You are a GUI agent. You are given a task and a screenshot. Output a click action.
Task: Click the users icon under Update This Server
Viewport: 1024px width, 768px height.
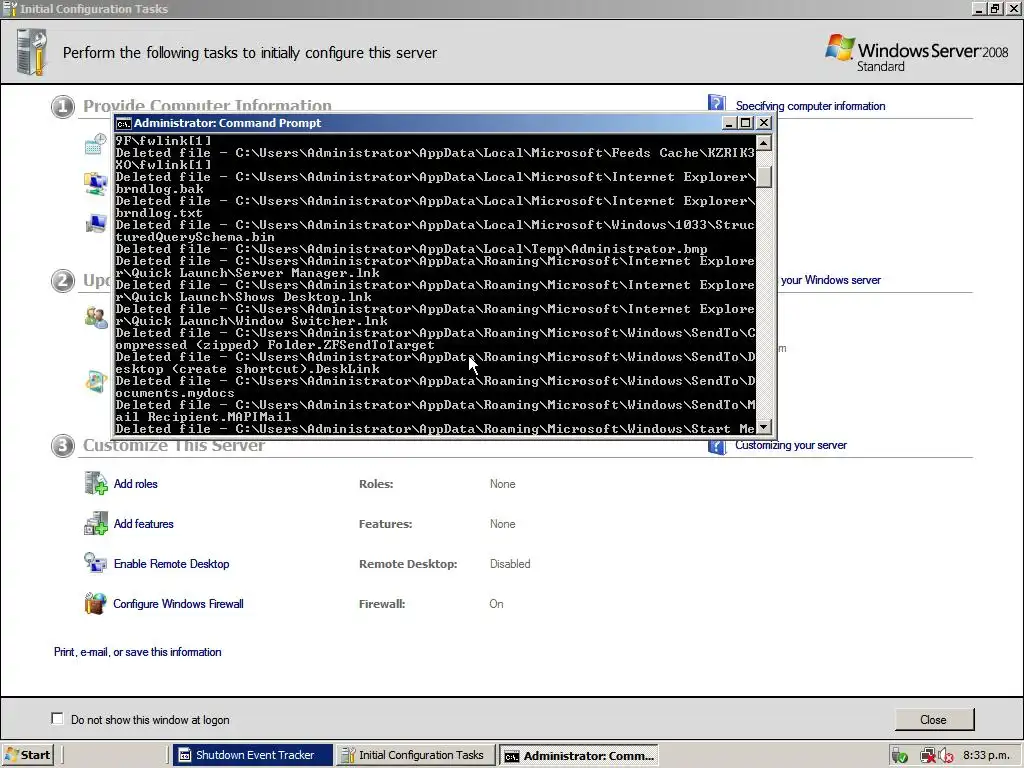point(96,317)
